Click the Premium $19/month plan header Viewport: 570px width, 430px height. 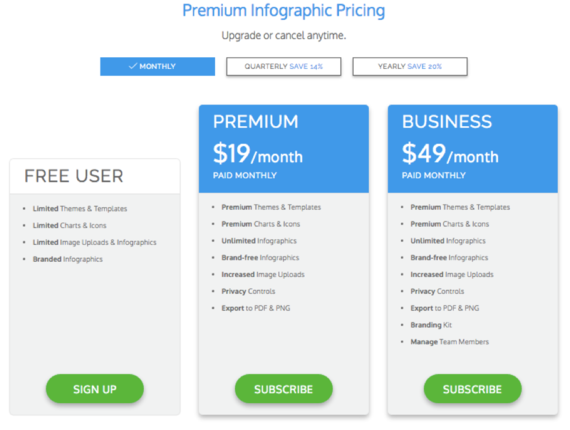[284, 149]
